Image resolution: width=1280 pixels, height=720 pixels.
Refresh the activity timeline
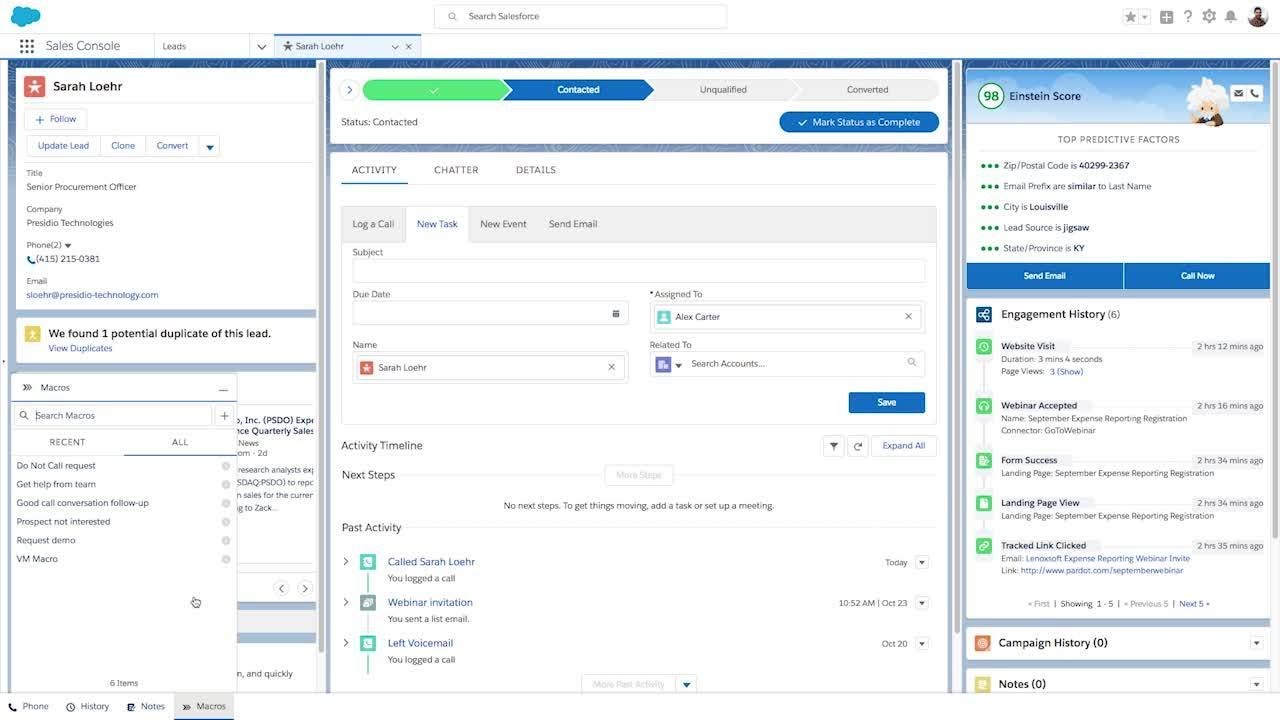[857, 446]
